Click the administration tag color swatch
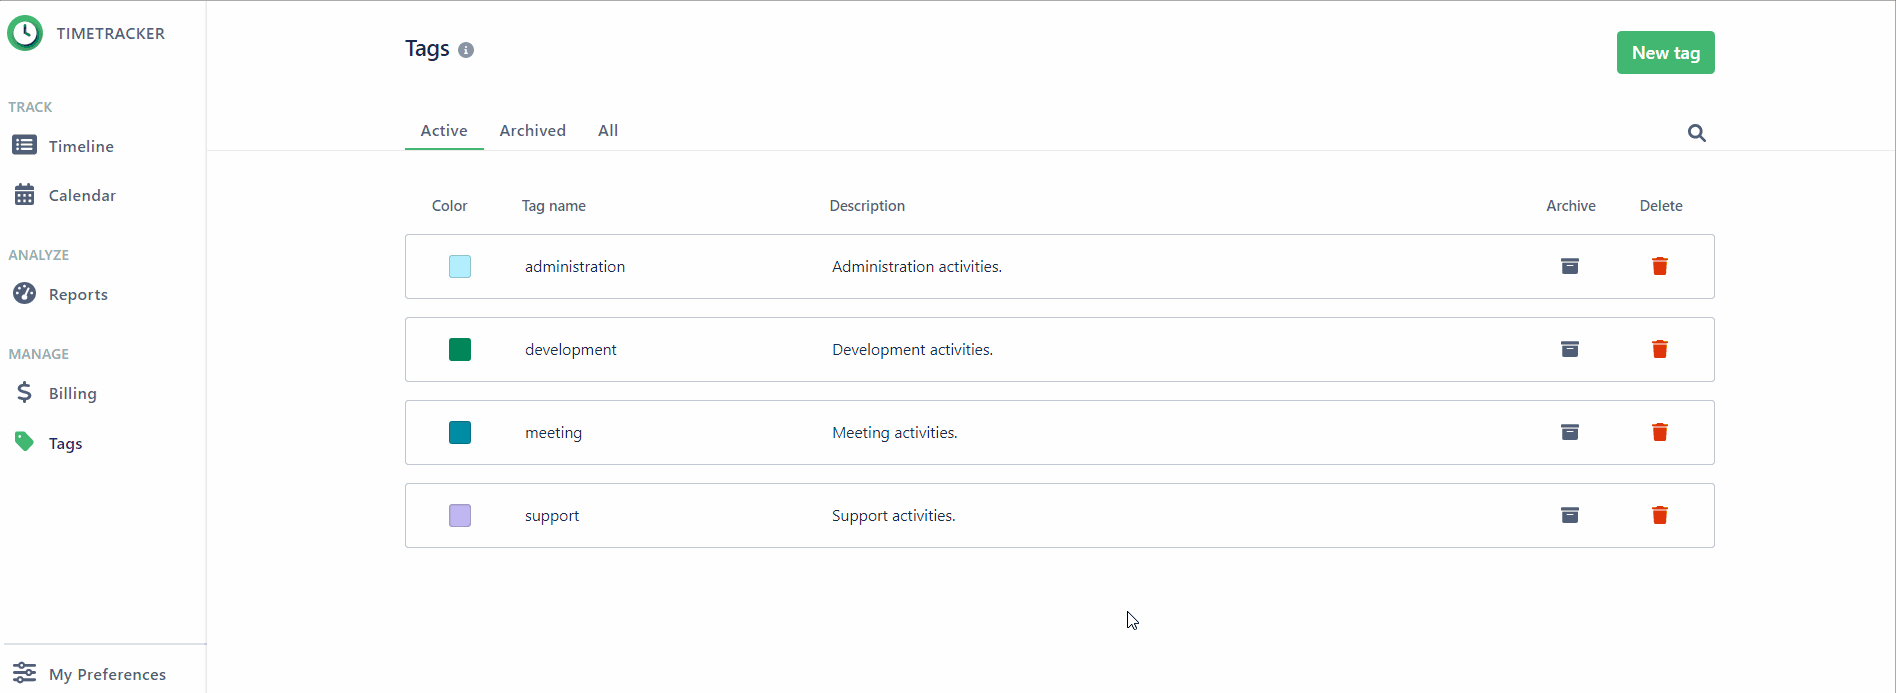 (x=459, y=266)
